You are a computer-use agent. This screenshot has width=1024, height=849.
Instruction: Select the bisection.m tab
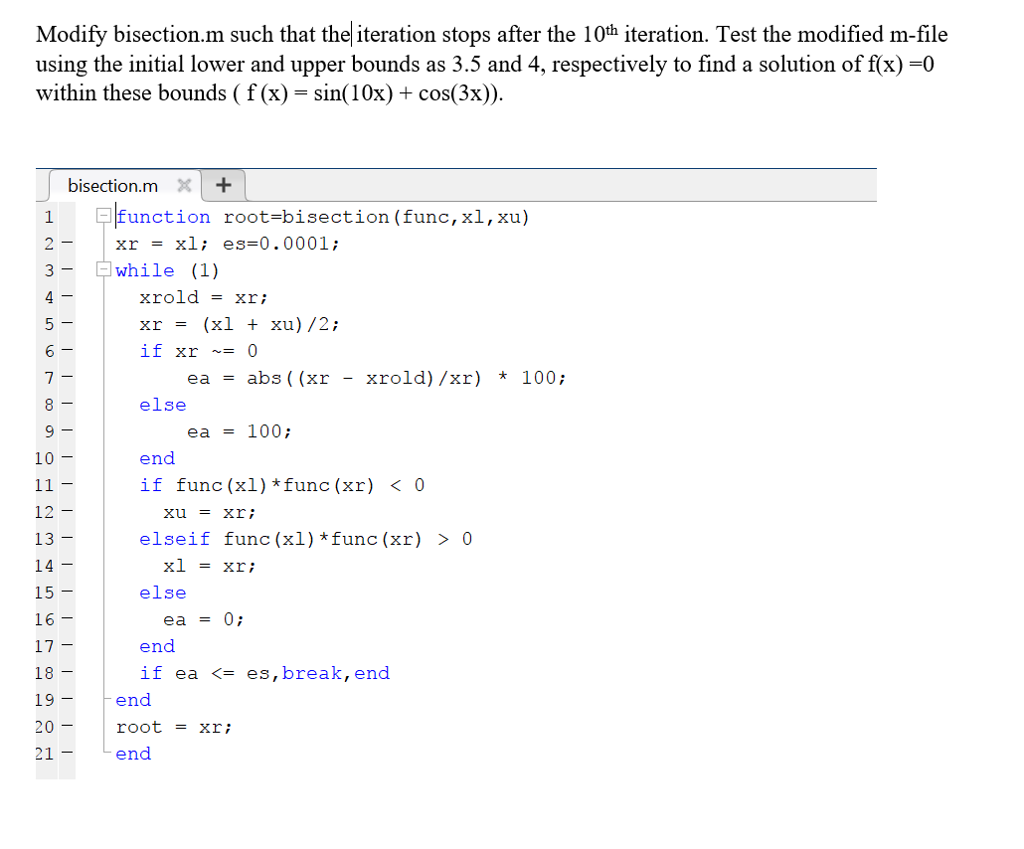click(x=113, y=185)
